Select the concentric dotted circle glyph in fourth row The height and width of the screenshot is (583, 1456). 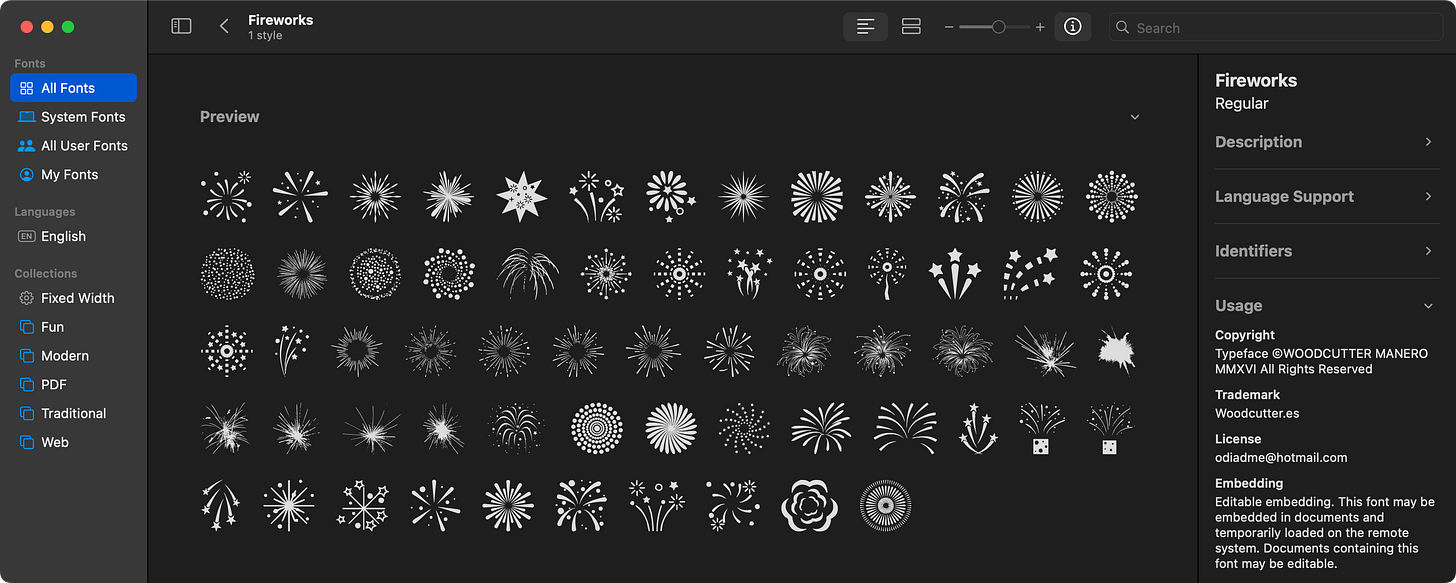click(596, 427)
